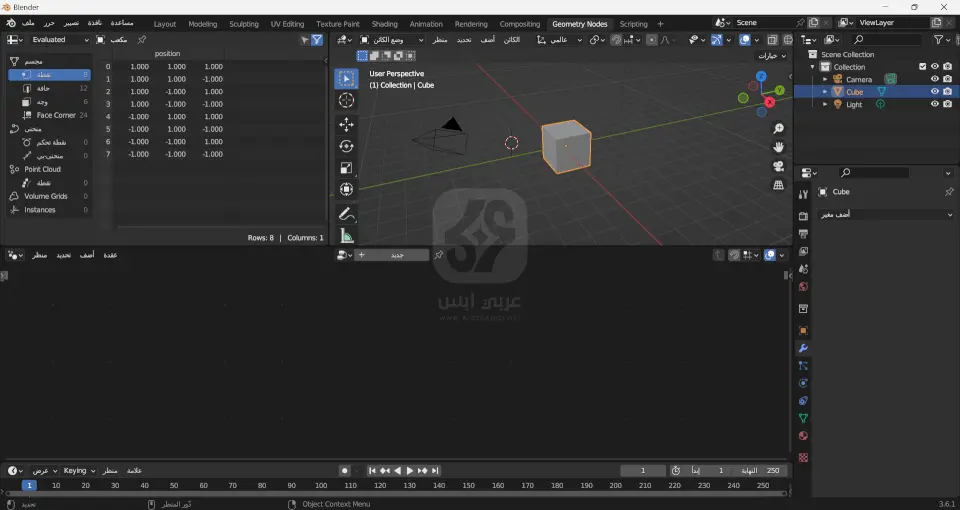
Task: Select the 3D Cursor tool
Action: [x=346, y=100]
